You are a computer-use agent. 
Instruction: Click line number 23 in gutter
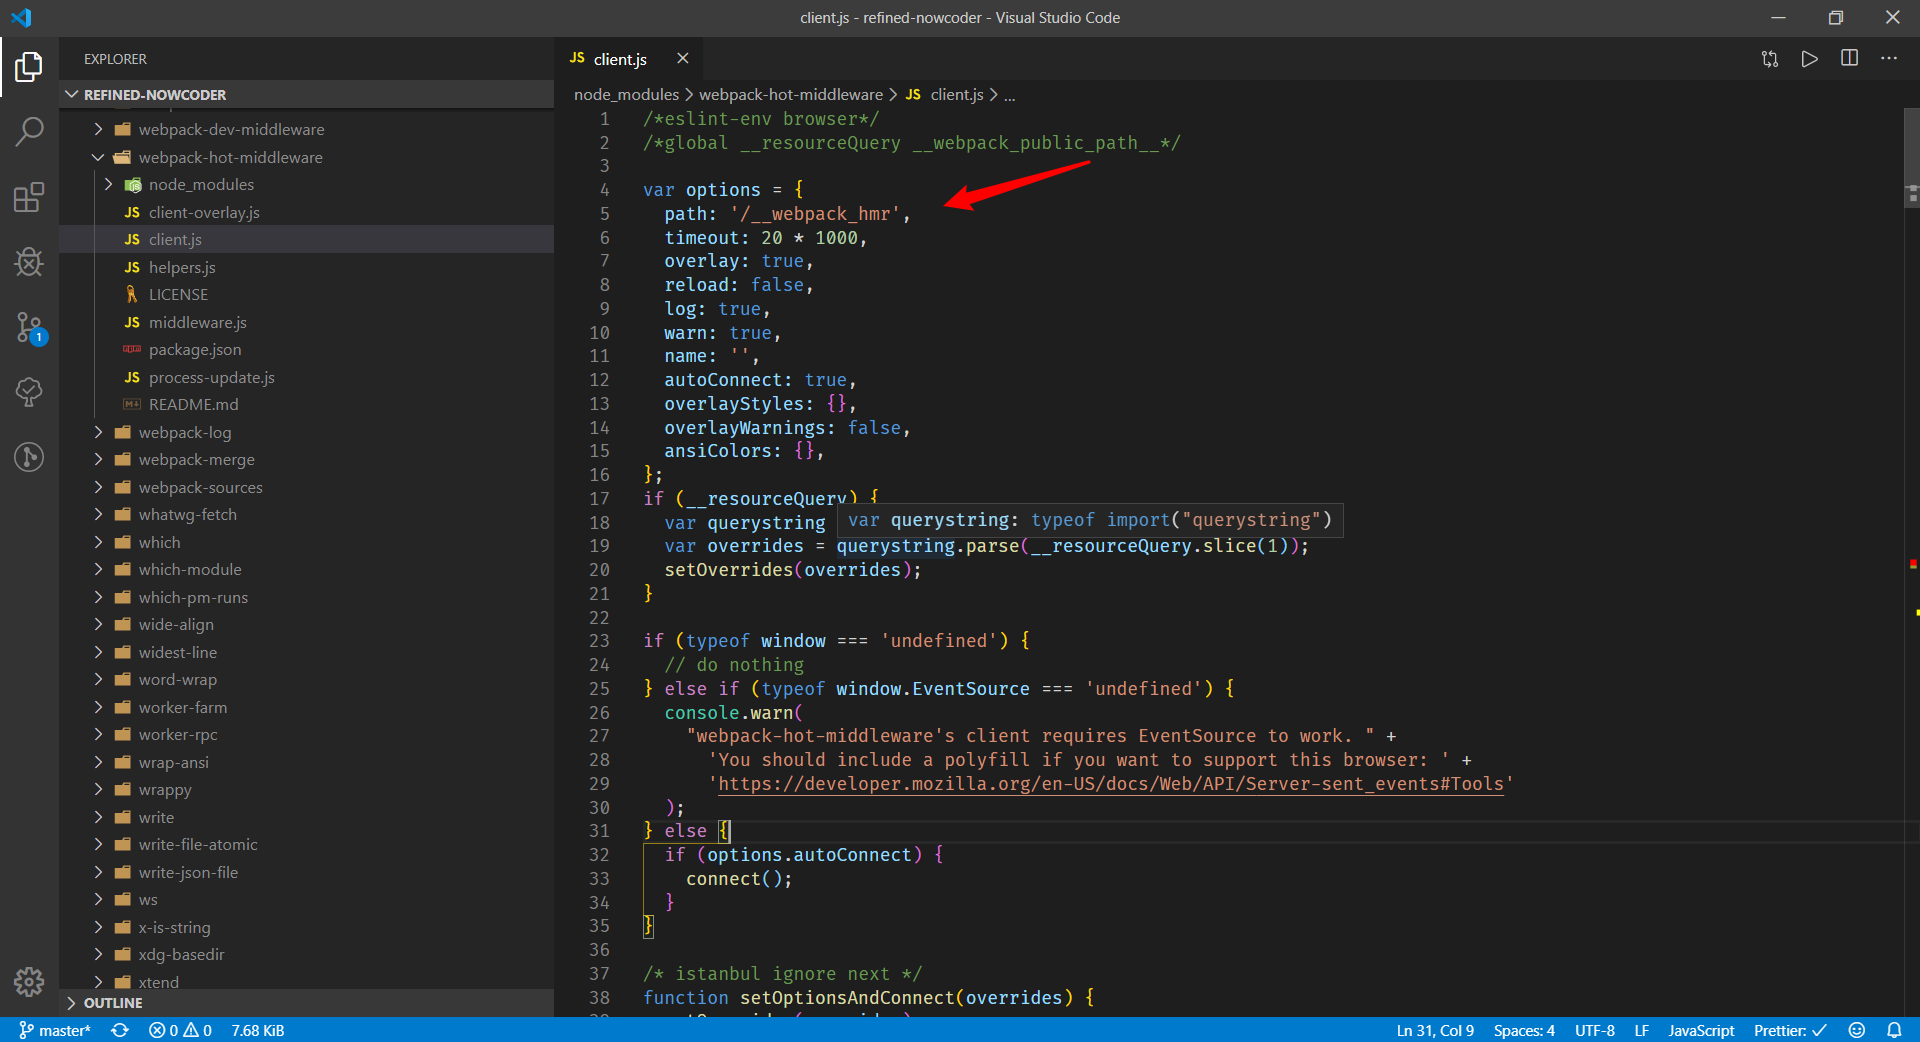click(x=599, y=641)
